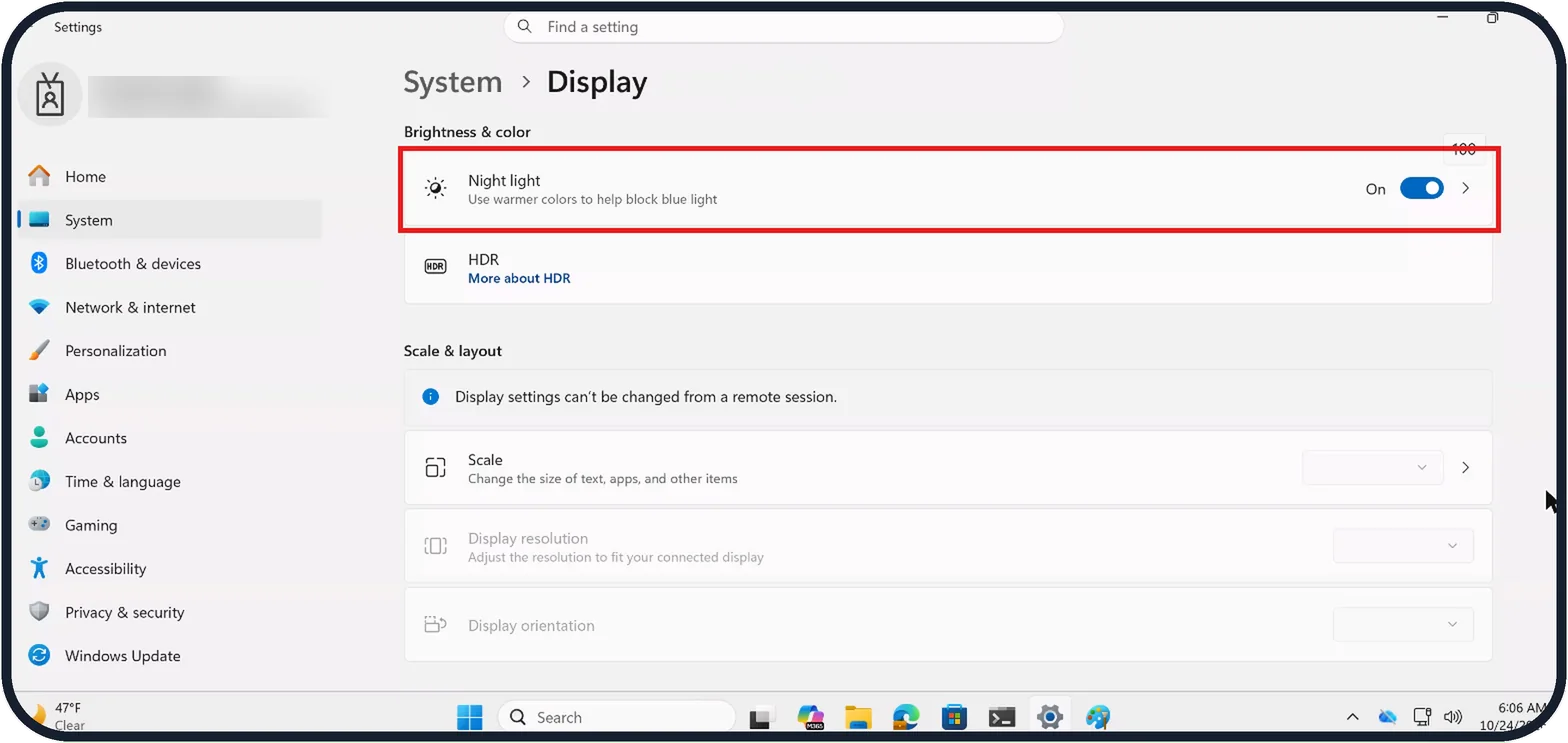This screenshot has height=743, width=1568.
Task: Click the Settings gear in the taskbar
Action: click(1049, 717)
